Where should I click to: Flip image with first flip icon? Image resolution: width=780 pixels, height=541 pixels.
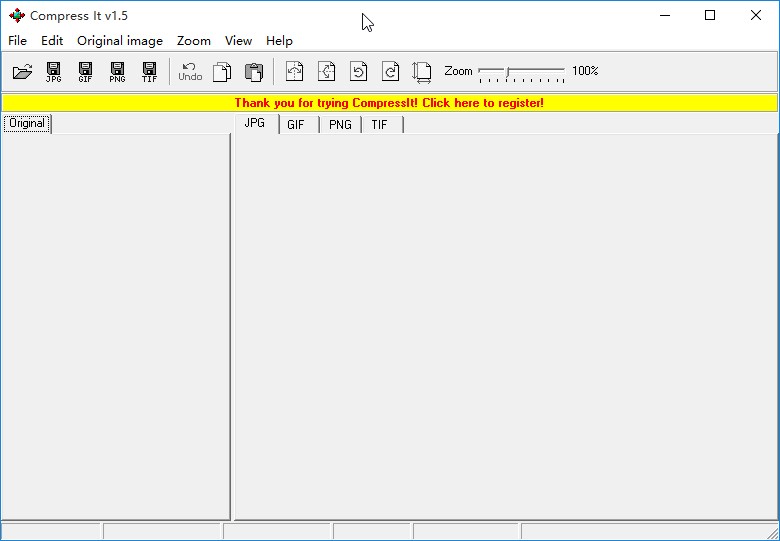click(294, 71)
